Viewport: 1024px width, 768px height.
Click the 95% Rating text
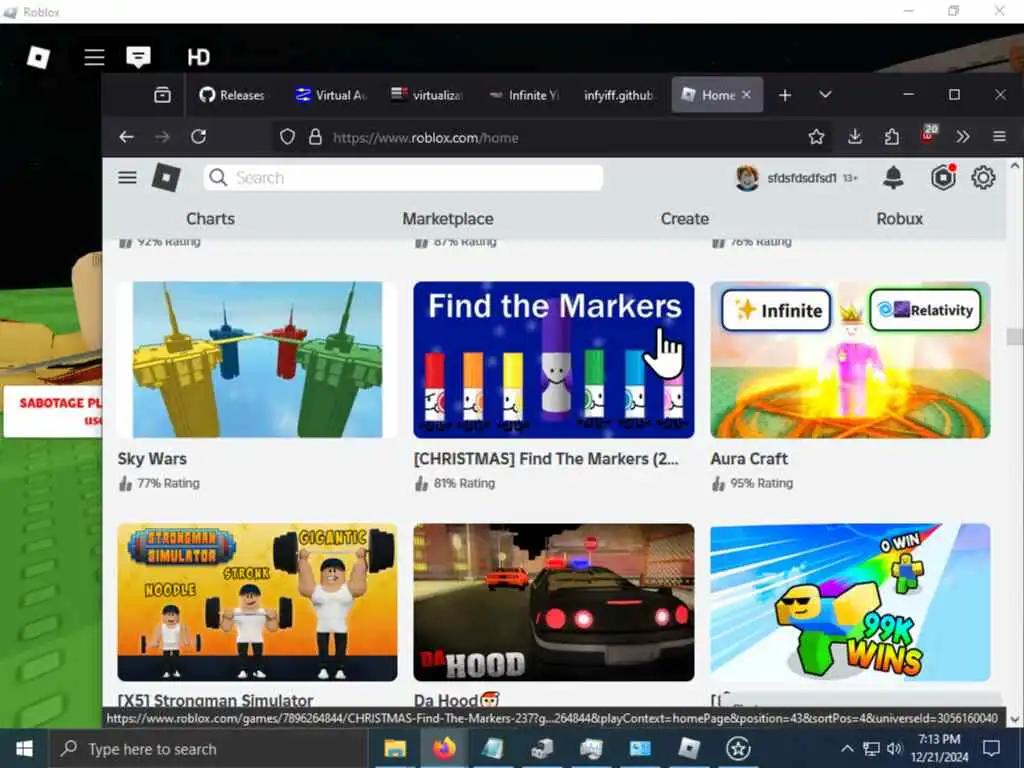[761, 483]
